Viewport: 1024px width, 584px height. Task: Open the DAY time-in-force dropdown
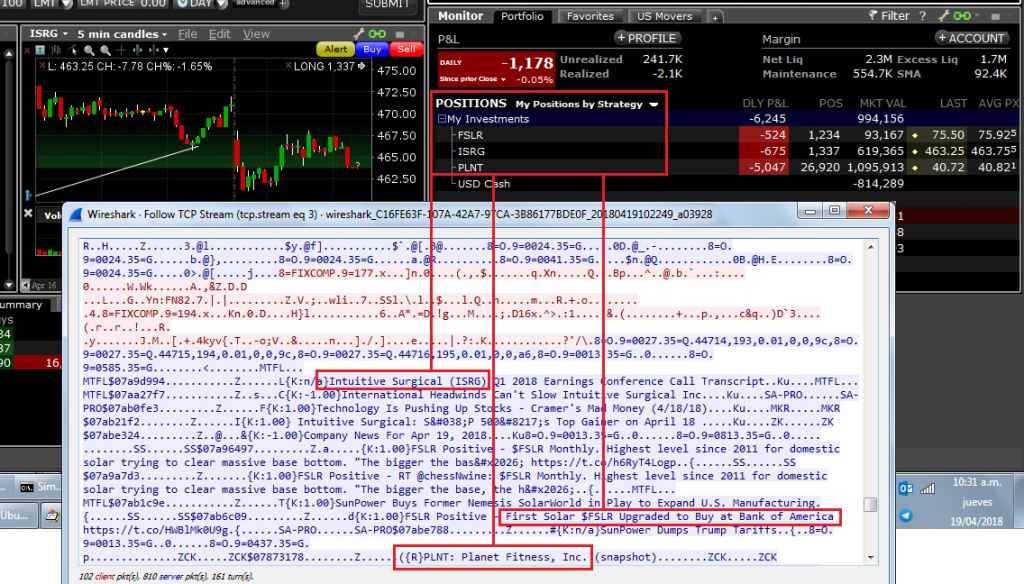pos(221,4)
